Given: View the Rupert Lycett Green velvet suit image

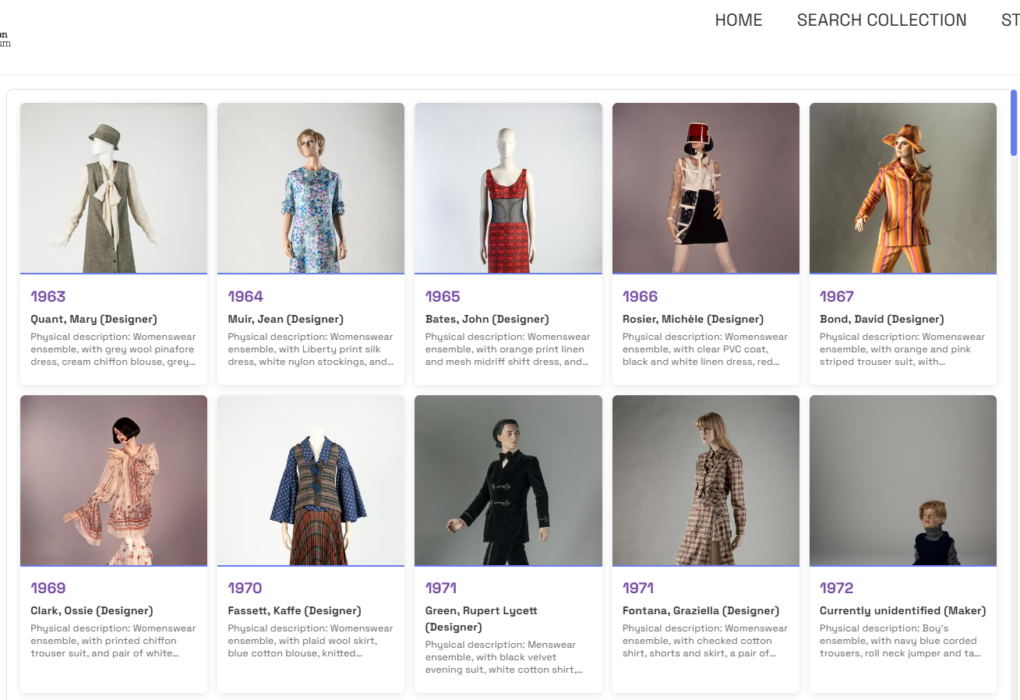Looking at the screenshot, I should click(508, 480).
